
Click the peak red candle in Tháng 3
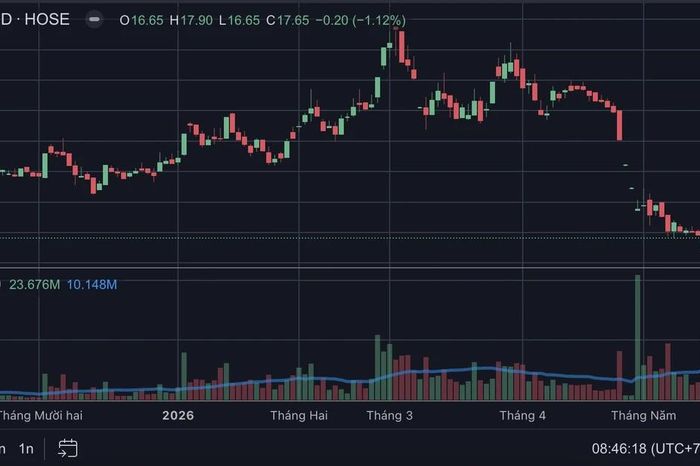(402, 46)
